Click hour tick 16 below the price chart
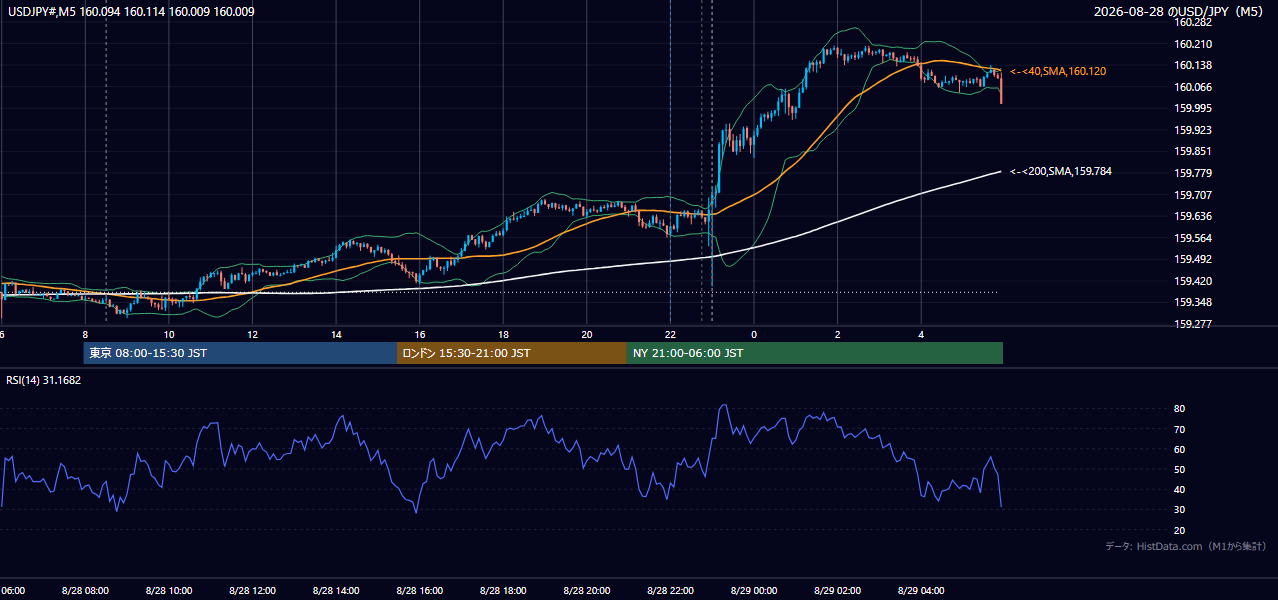The height and width of the screenshot is (600, 1278). click(420, 334)
